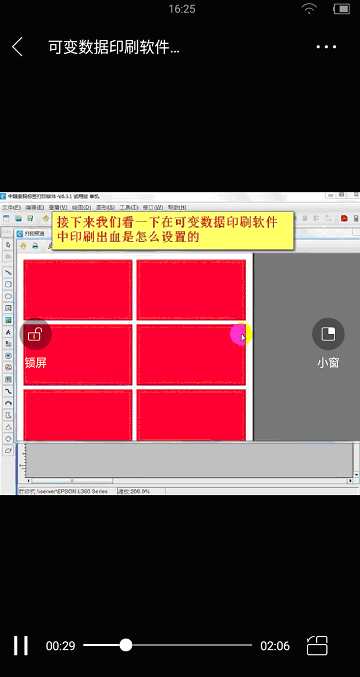
Task: Select the Arc tool
Action: [x=8, y=403]
